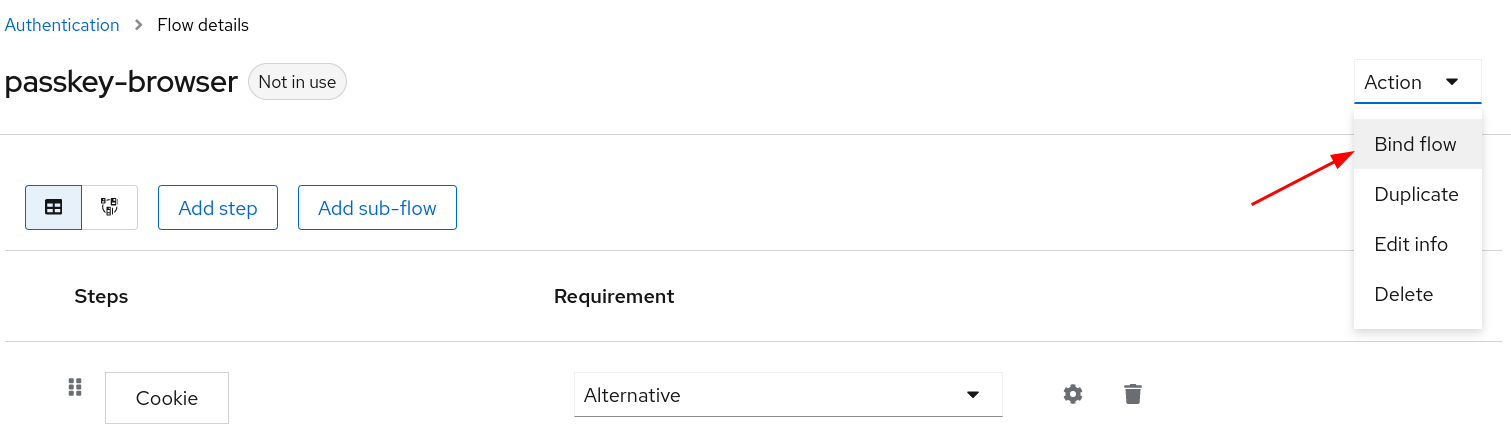Click the Not in use badge
The image size is (1511, 446).
click(297, 82)
